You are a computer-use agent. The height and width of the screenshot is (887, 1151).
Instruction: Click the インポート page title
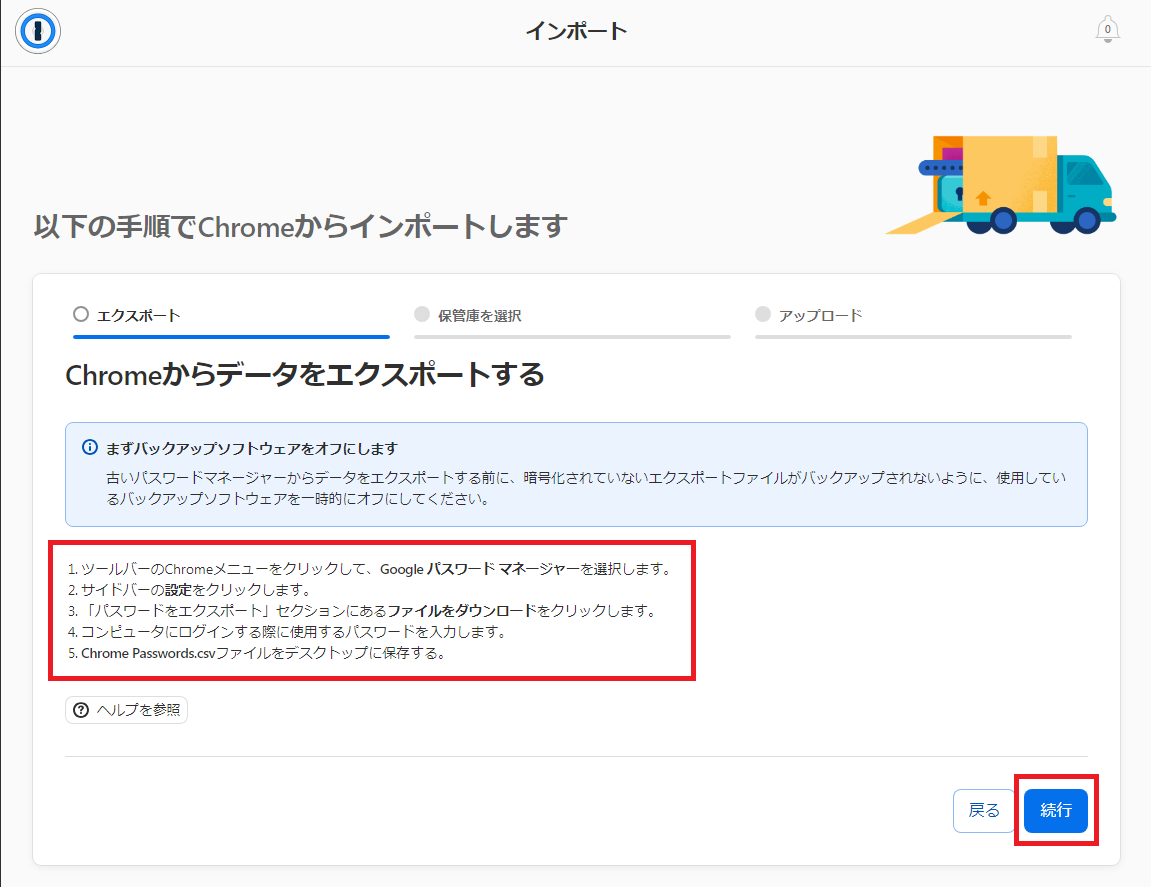pyautogui.click(x=576, y=31)
